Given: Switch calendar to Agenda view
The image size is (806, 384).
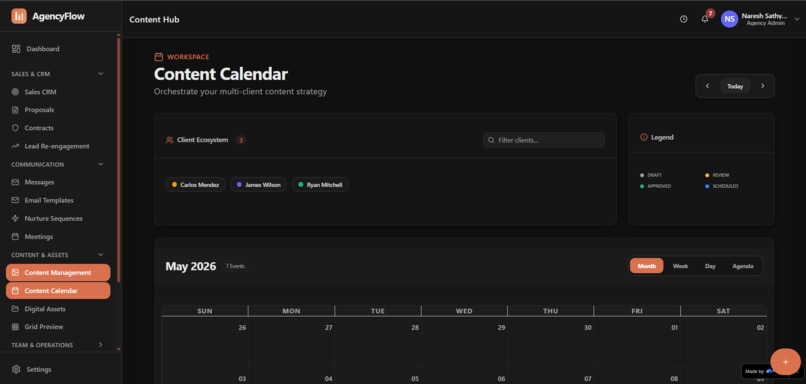Looking at the screenshot, I should 743,266.
